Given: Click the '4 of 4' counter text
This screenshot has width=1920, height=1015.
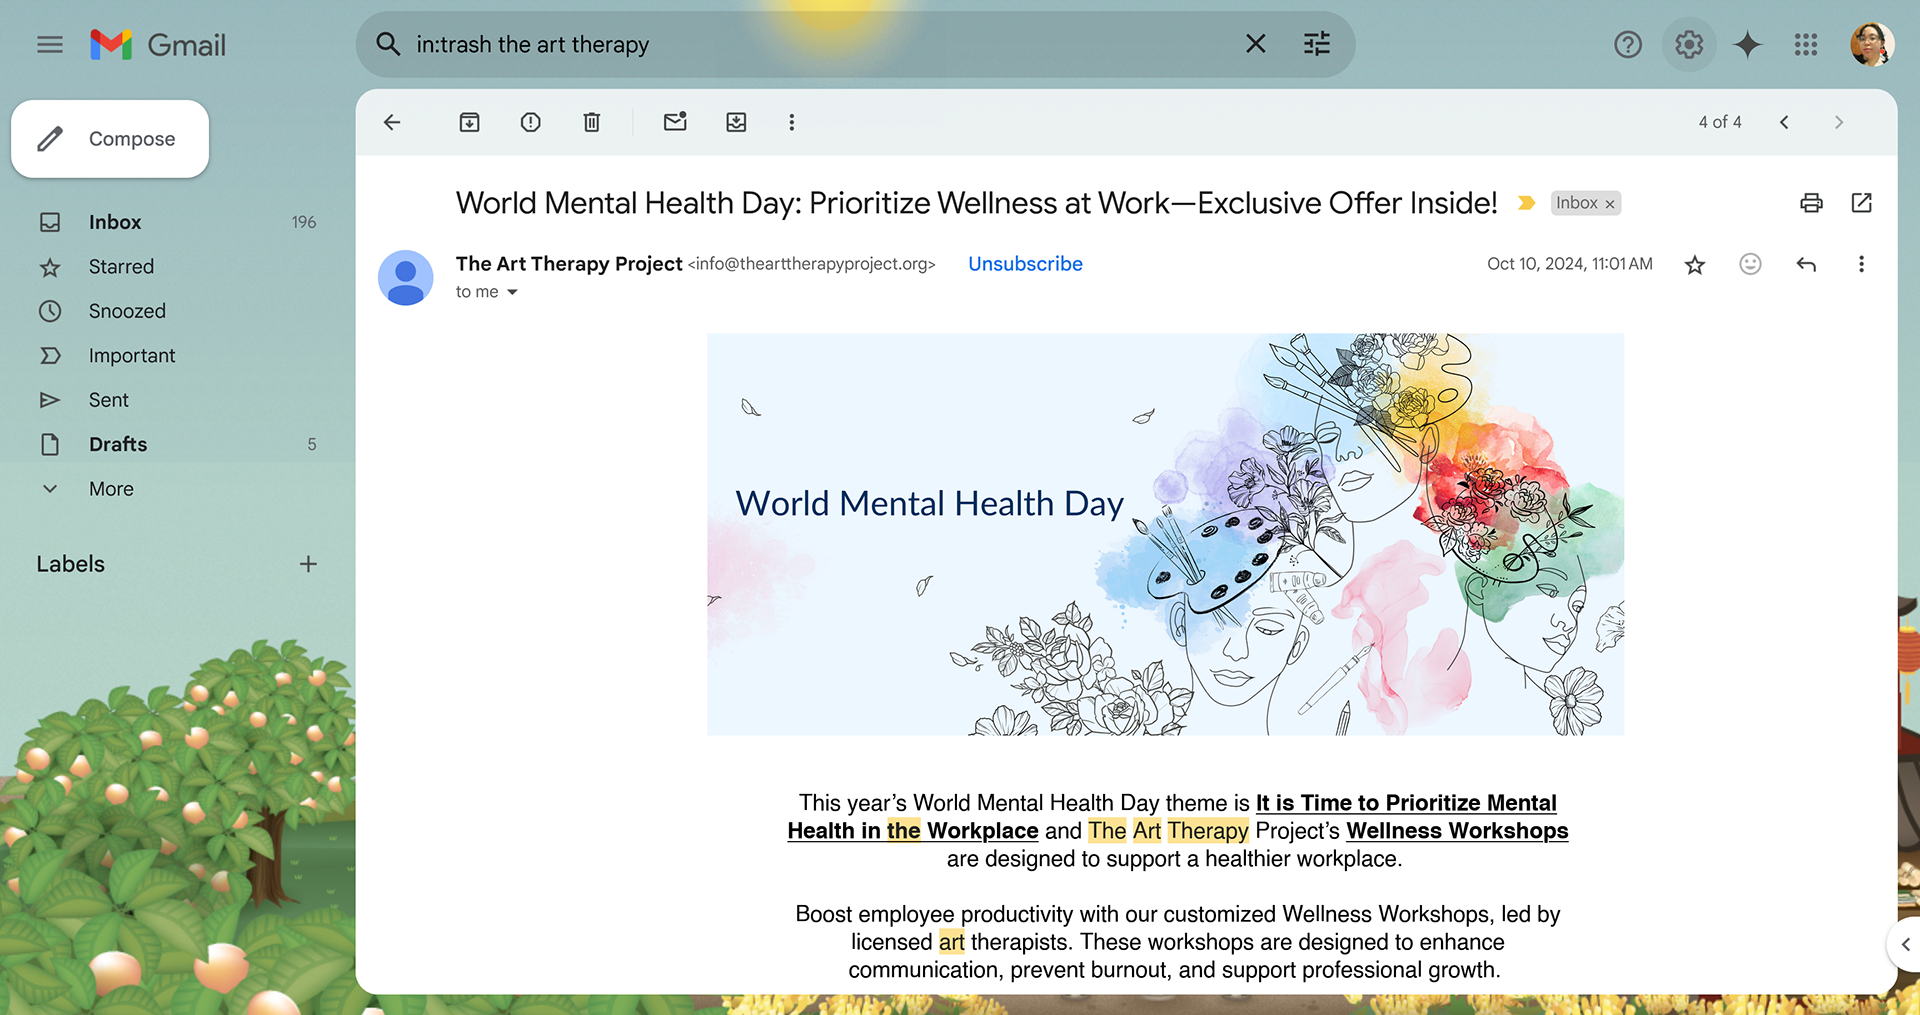Looking at the screenshot, I should (1720, 122).
